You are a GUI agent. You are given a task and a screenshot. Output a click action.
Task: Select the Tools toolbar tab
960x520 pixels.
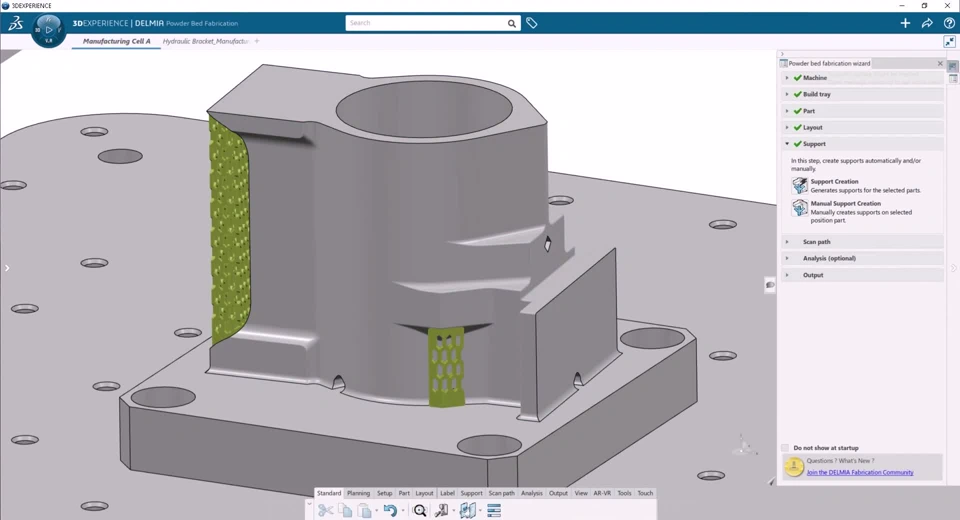(x=624, y=493)
